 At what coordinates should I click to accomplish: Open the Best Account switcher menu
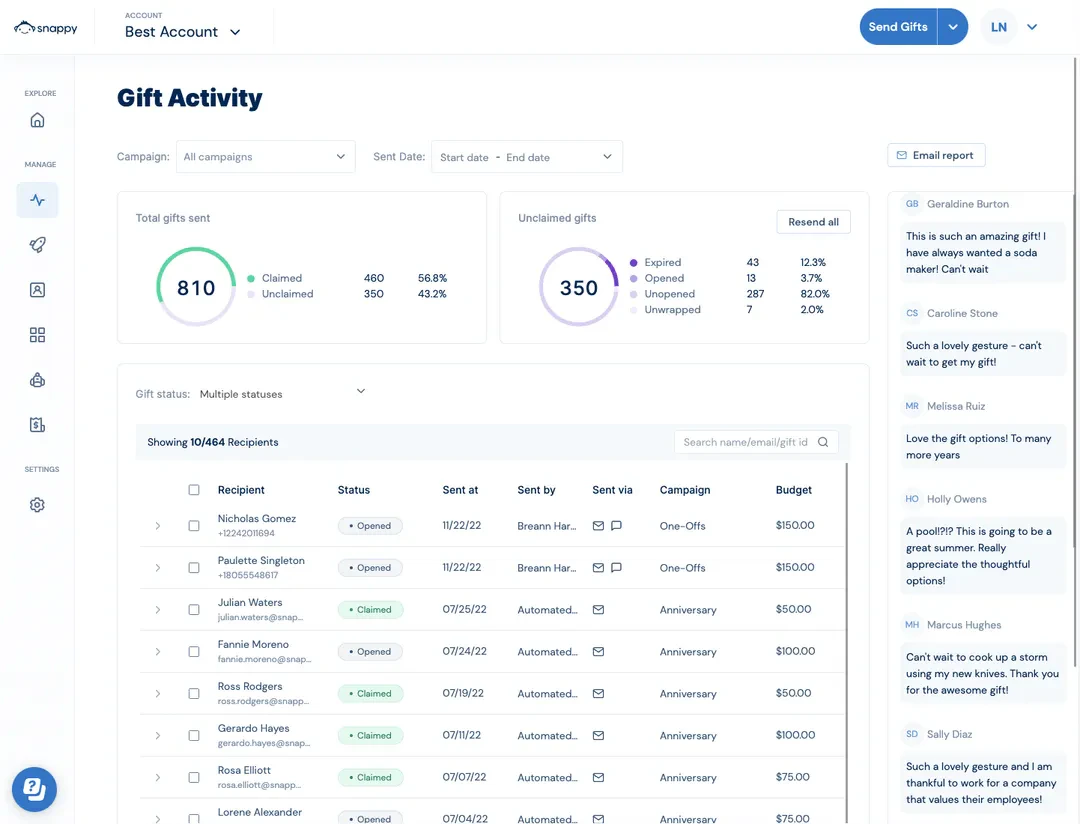point(183,32)
